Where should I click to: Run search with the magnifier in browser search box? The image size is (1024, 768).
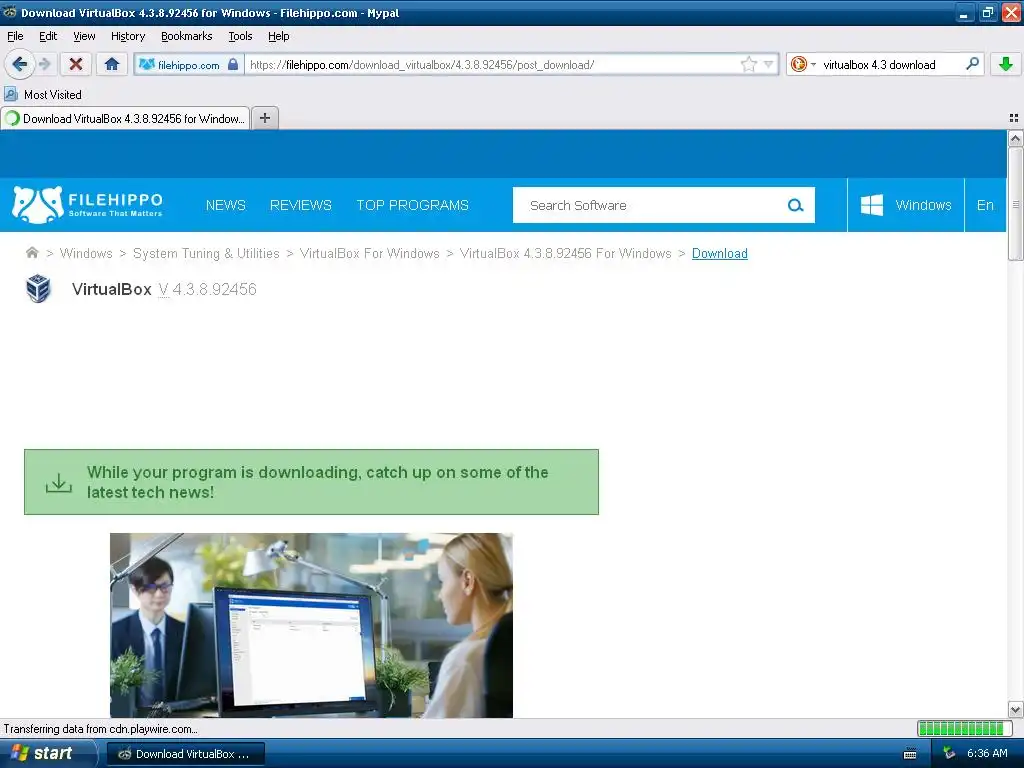(972, 64)
